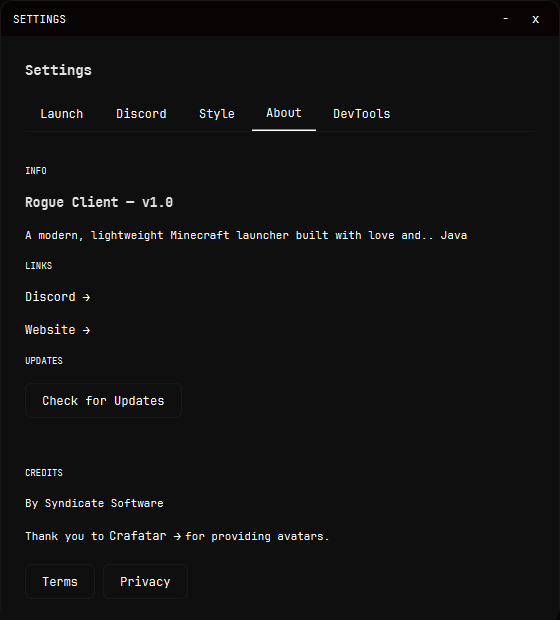Switch to the Launch tab
This screenshot has width=560, height=620.
pyautogui.click(x=62, y=114)
